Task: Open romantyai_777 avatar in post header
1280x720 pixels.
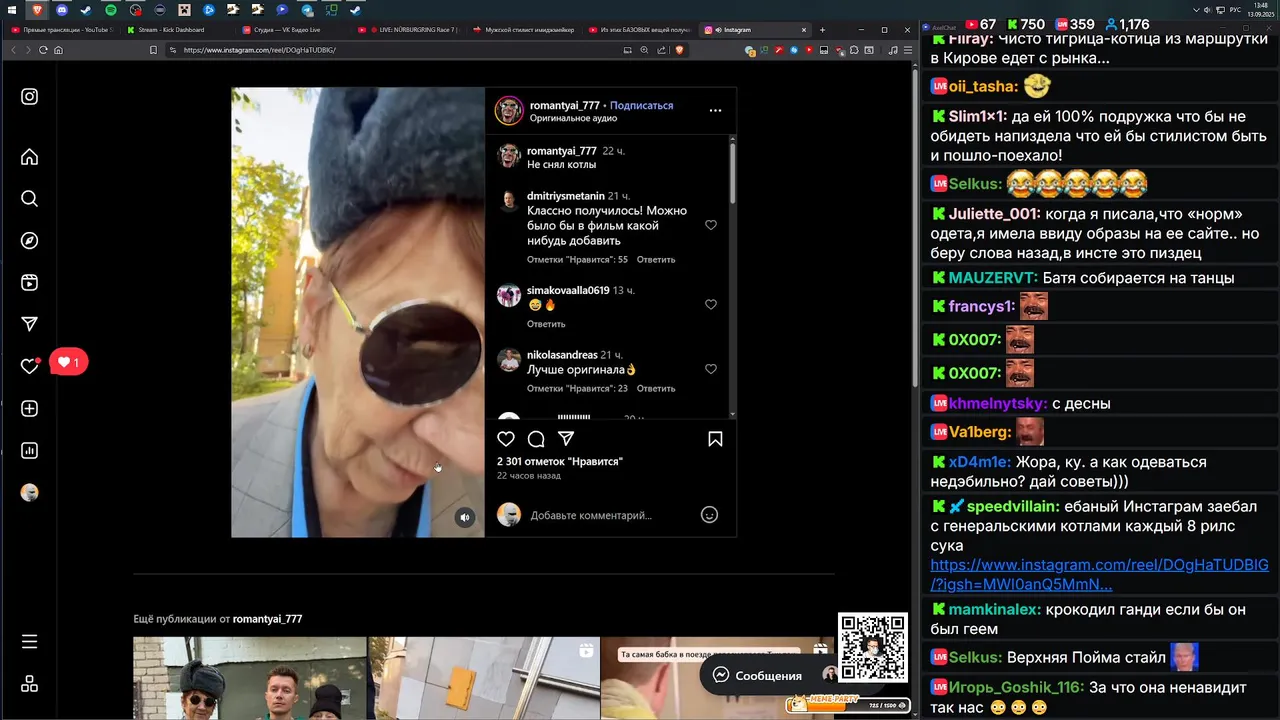Action: tap(509, 111)
